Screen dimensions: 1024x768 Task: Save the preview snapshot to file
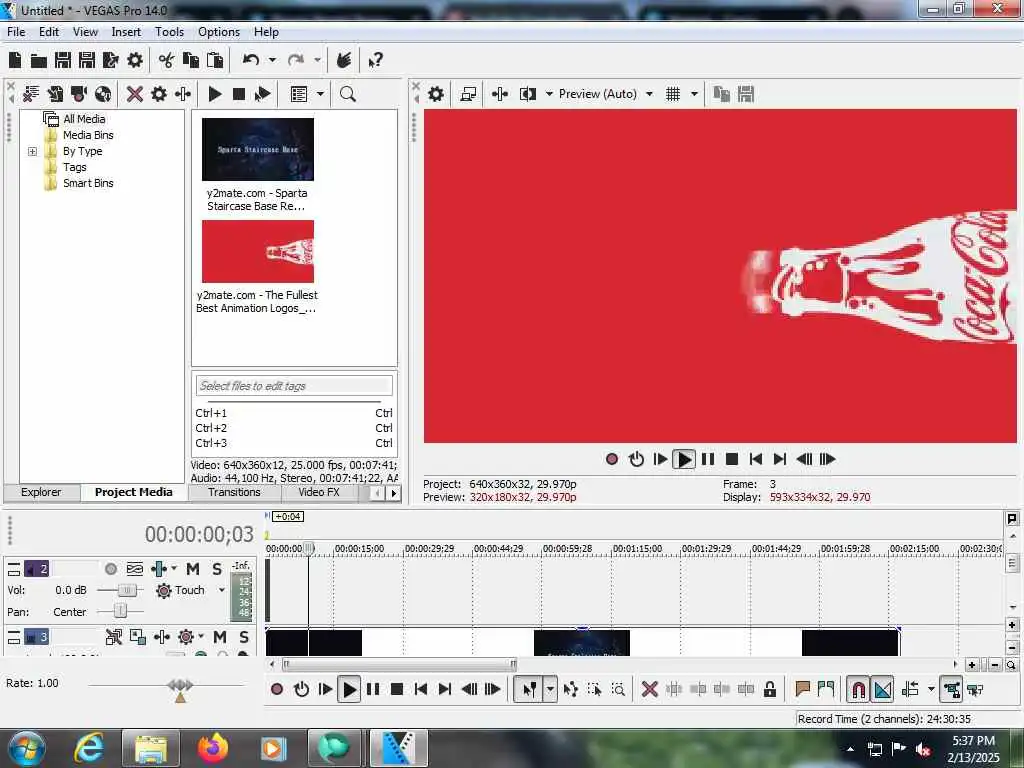click(x=746, y=94)
